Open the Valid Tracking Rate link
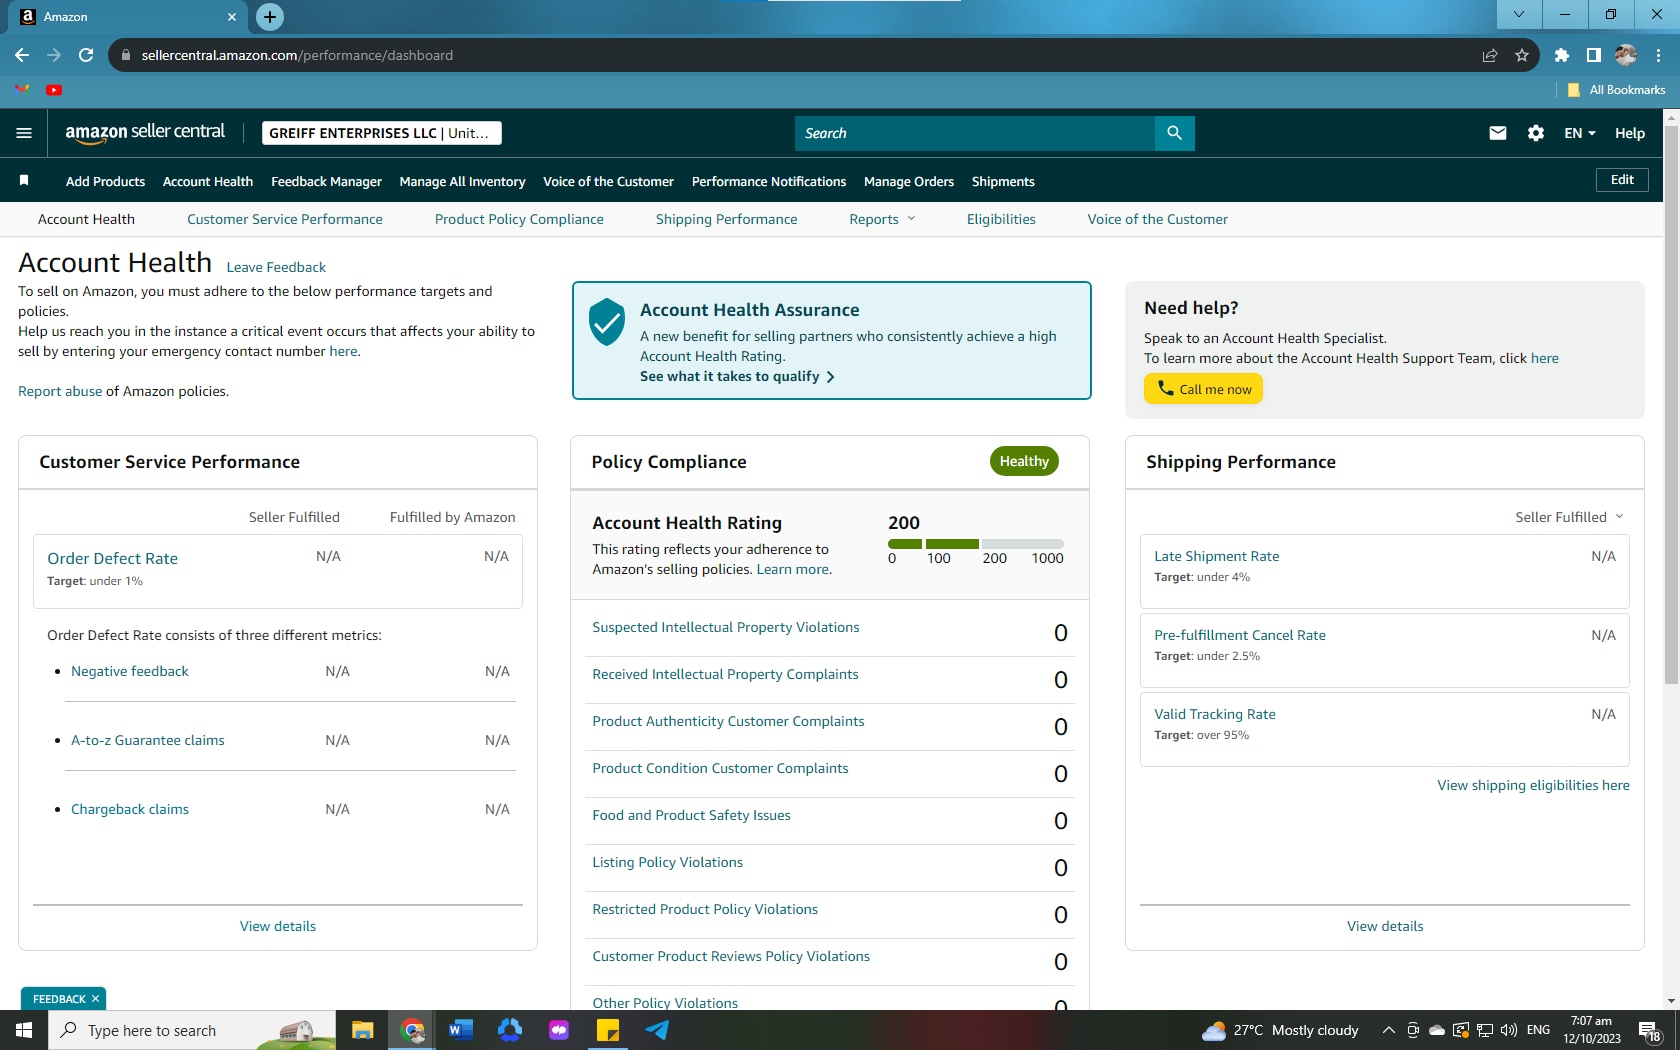1680x1050 pixels. 1214,714
